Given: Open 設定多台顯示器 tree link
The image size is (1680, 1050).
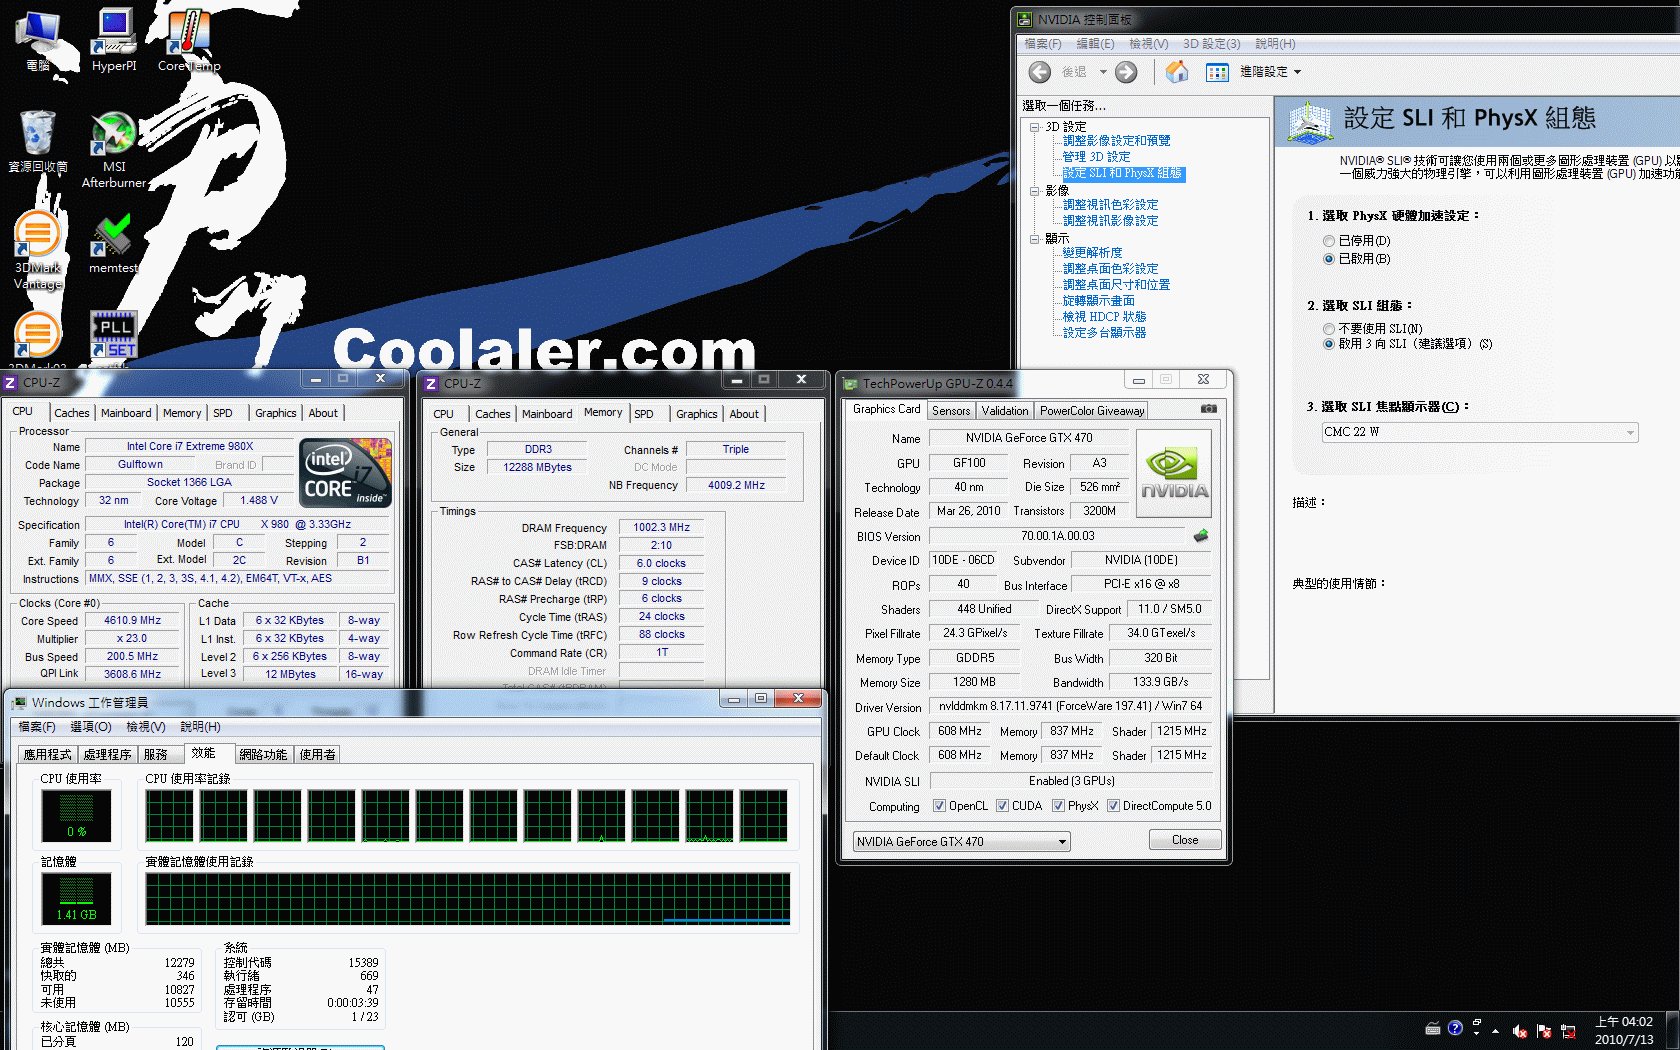Looking at the screenshot, I should point(1104,333).
